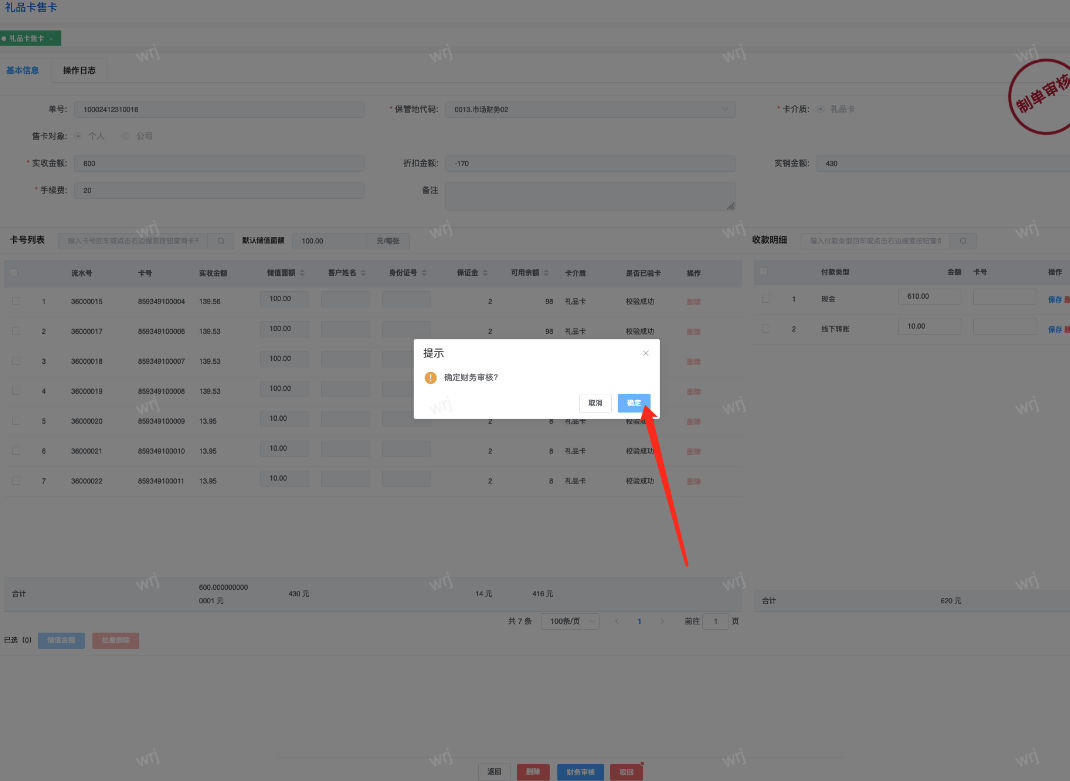
Task: Edit the 10.00 transfer amount field
Action: pos(929,327)
